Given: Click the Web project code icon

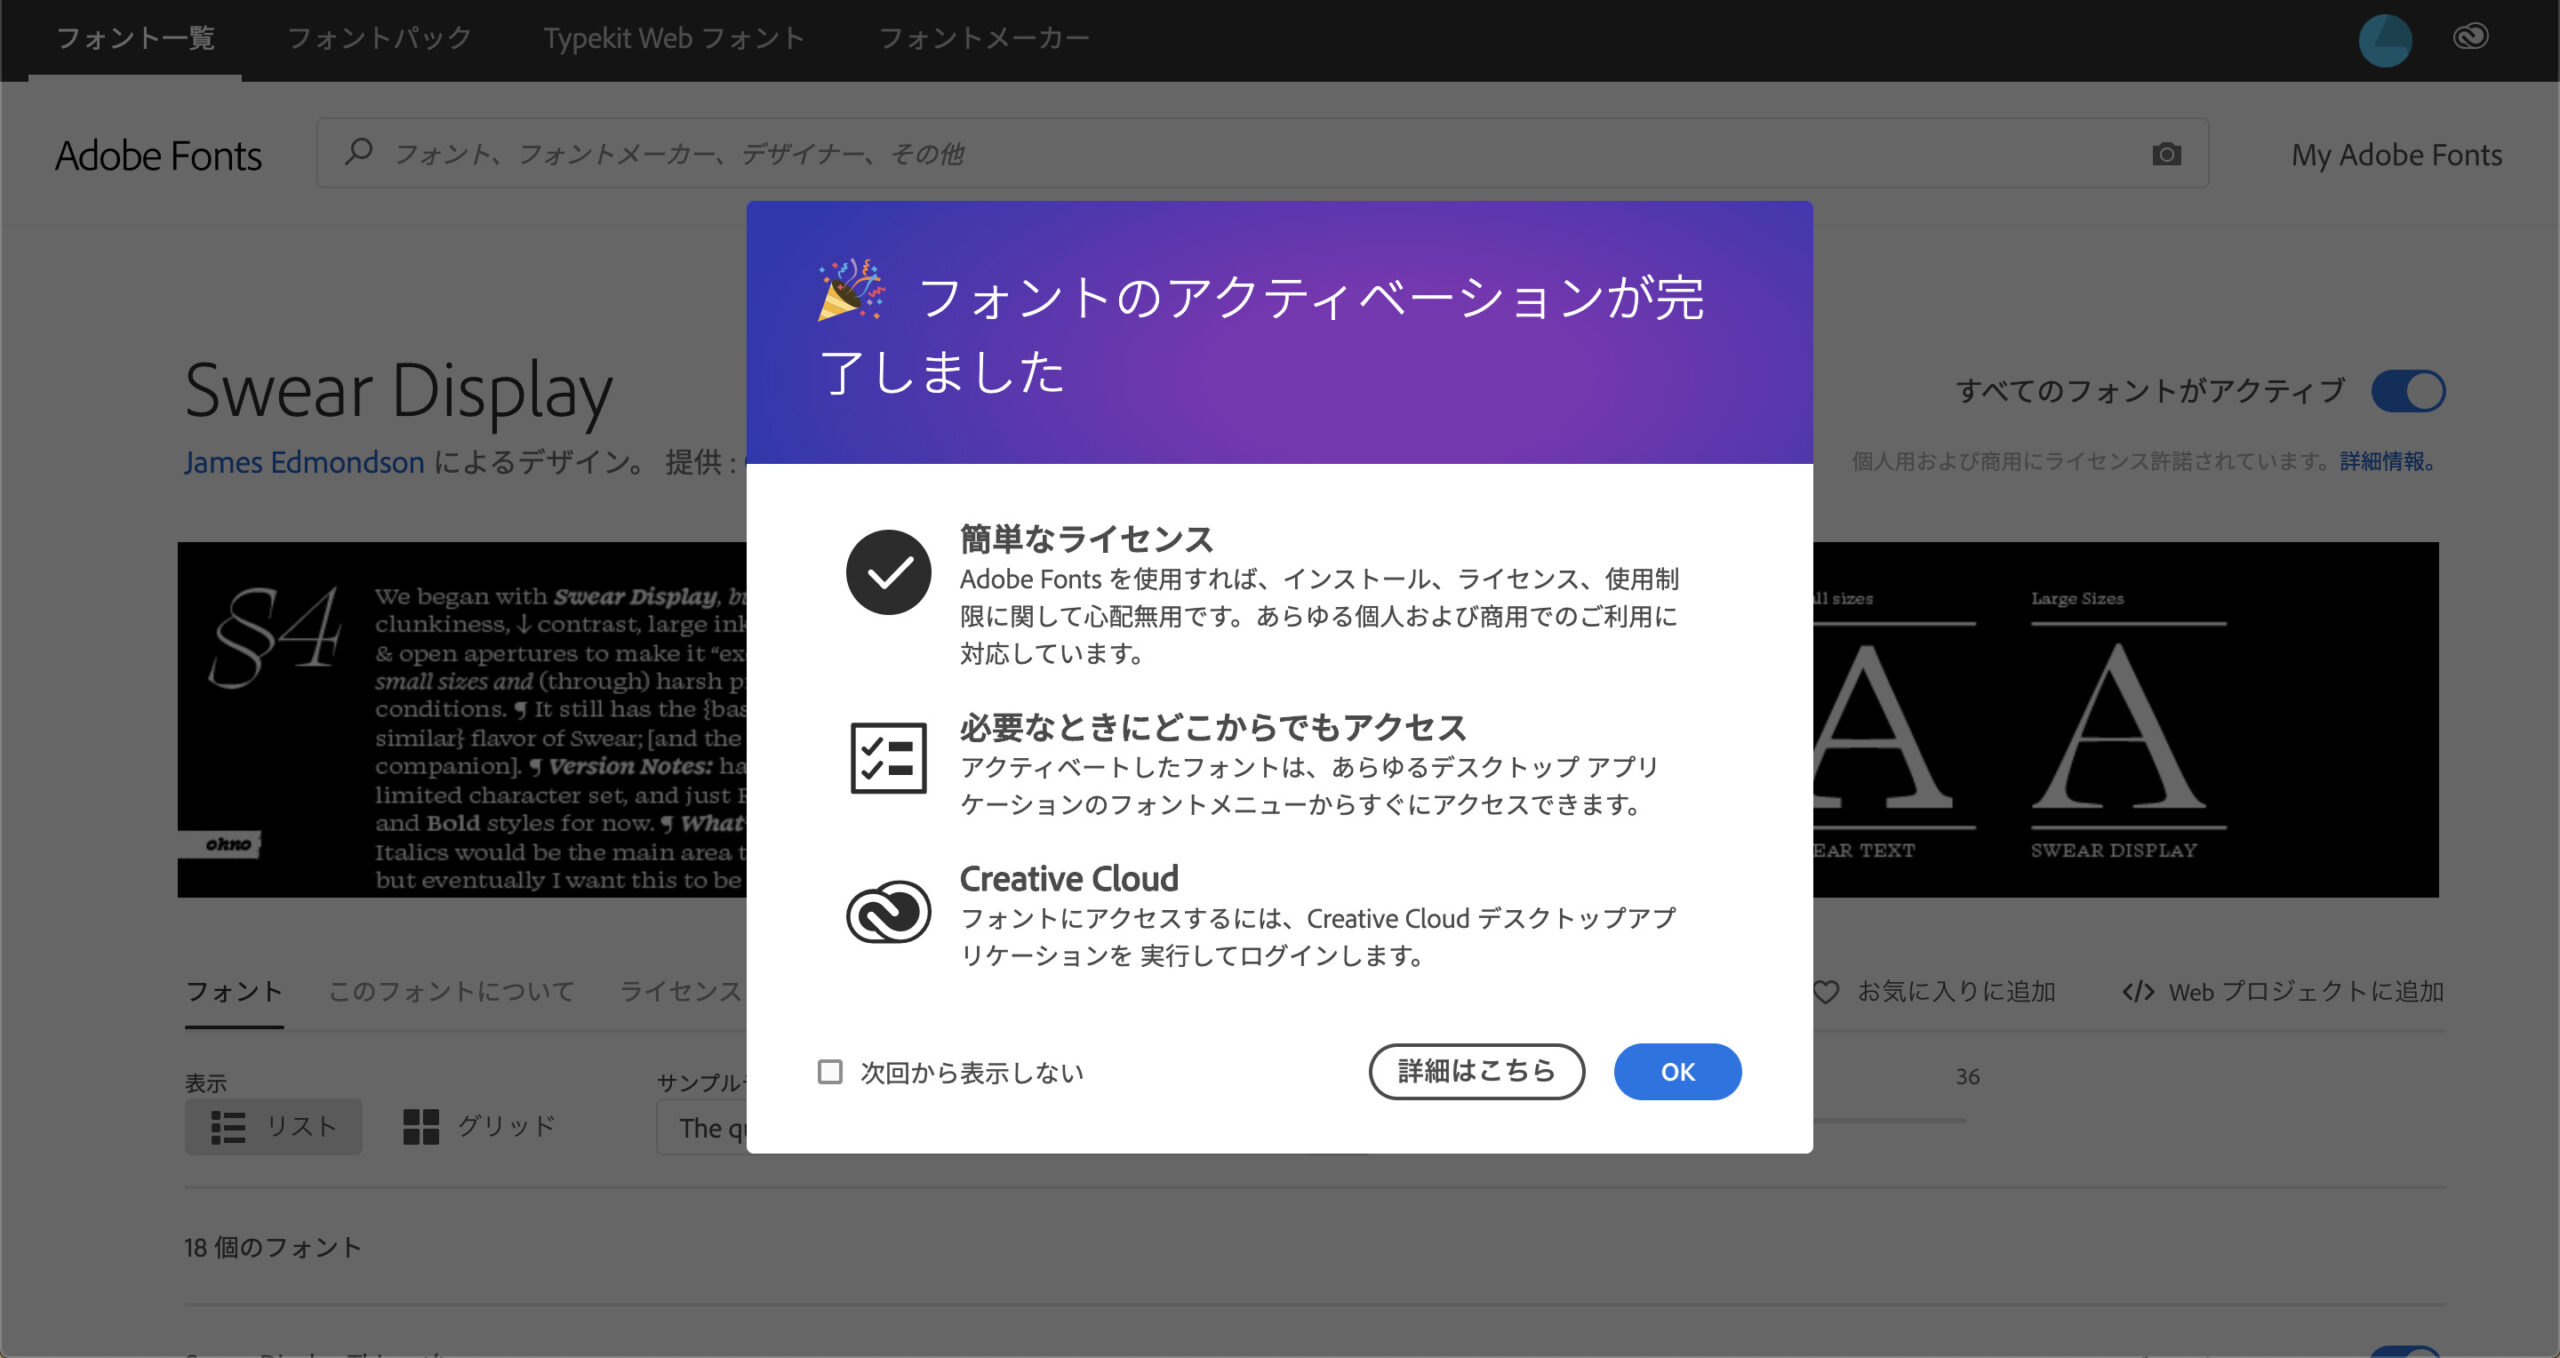Looking at the screenshot, I should [x=2138, y=992].
